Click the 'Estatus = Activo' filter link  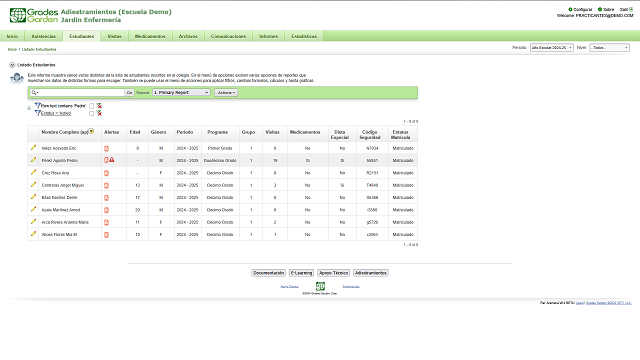coord(56,113)
